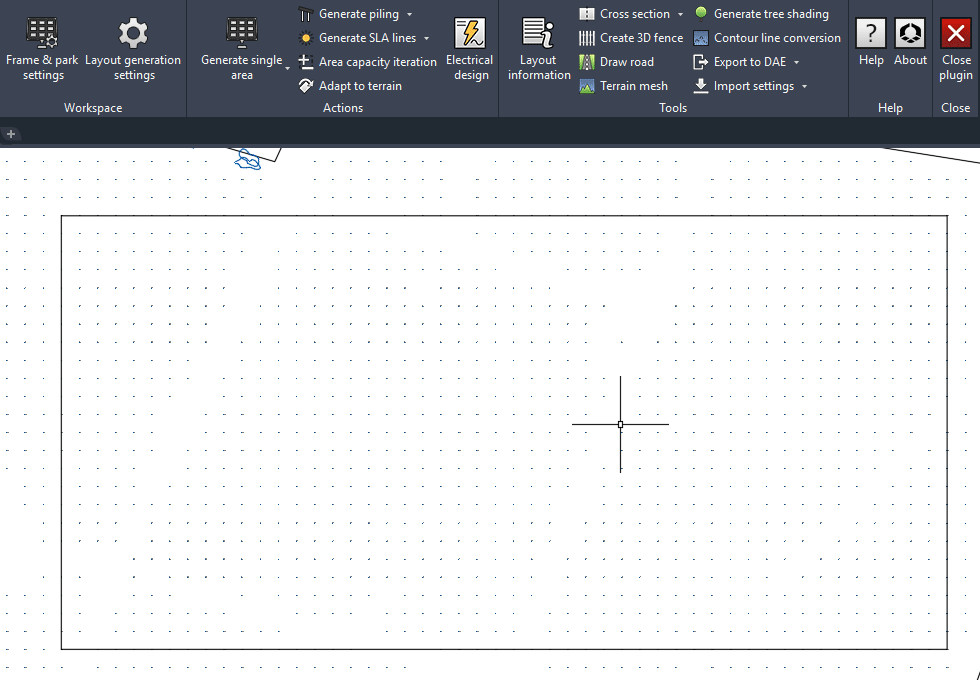Screen dimensions: 980x680
Task: Add a new drawing tab with plus
Action: (11, 134)
